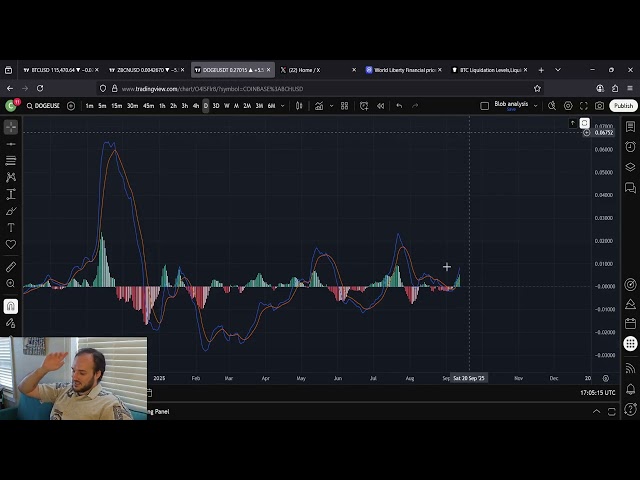The image size is (640, 480).
Task: Click the zoom in tool
Action: click(11, 284)
